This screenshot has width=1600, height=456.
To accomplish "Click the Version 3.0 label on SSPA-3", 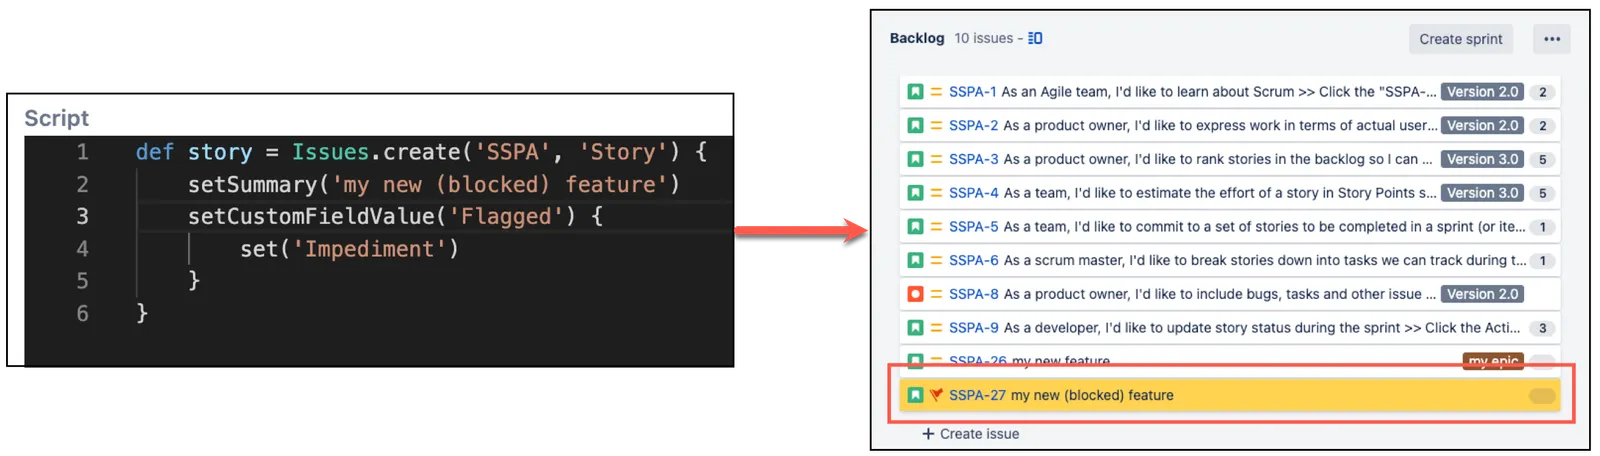I will coord(1482,159).
